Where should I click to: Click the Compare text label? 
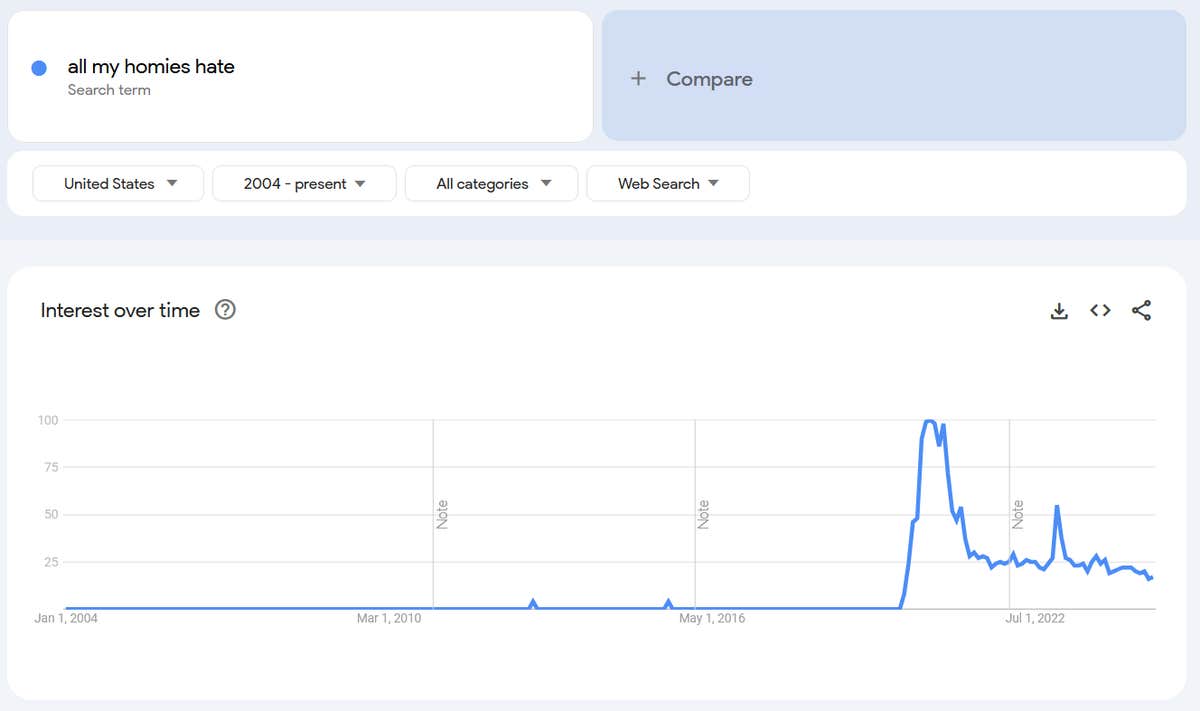(x=709, y=79)
